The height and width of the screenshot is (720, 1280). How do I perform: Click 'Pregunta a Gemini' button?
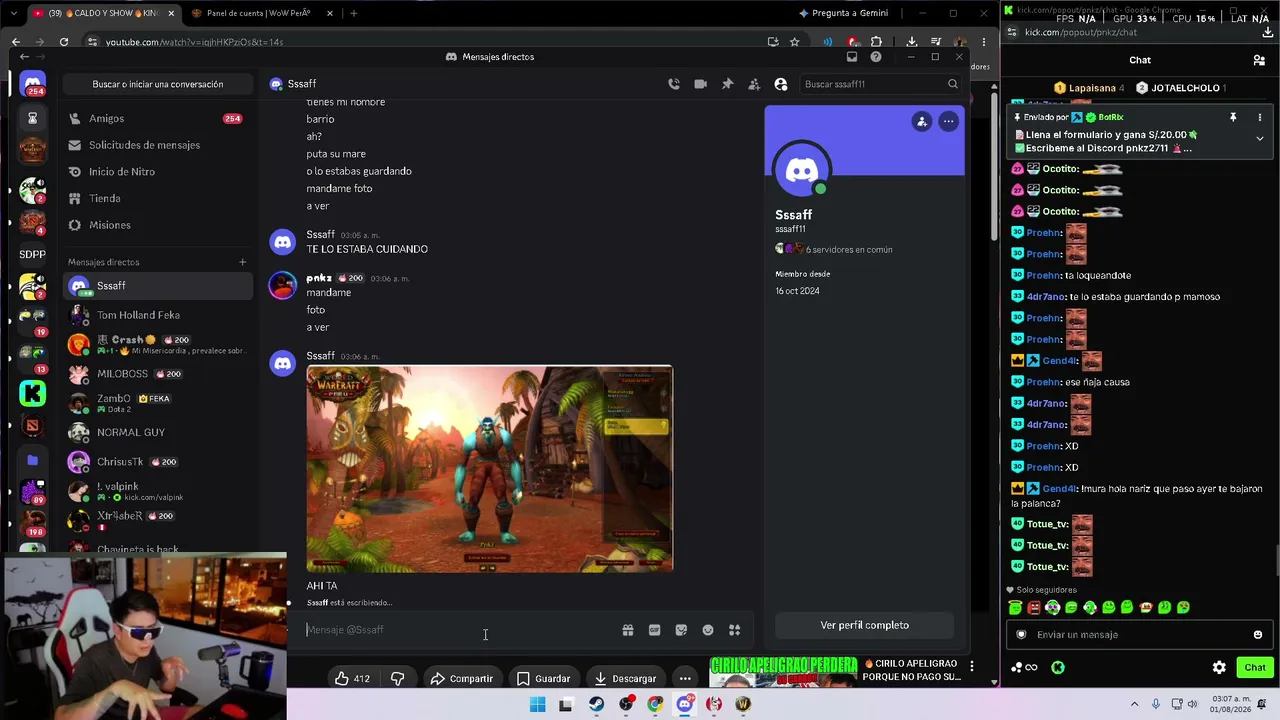[843, 13]
